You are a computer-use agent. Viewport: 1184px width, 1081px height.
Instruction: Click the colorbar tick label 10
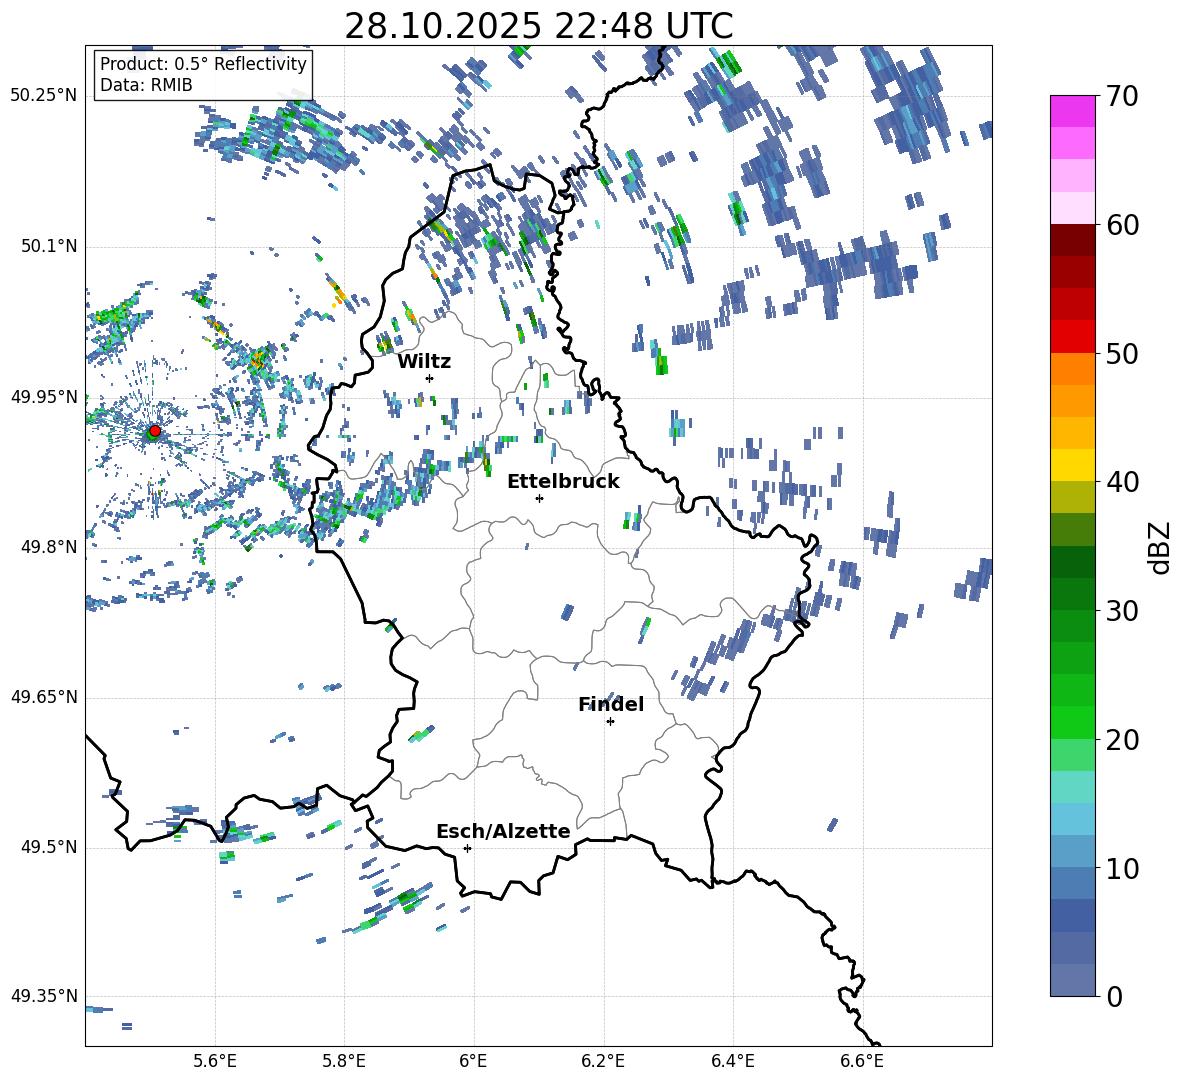(1121, 868)
